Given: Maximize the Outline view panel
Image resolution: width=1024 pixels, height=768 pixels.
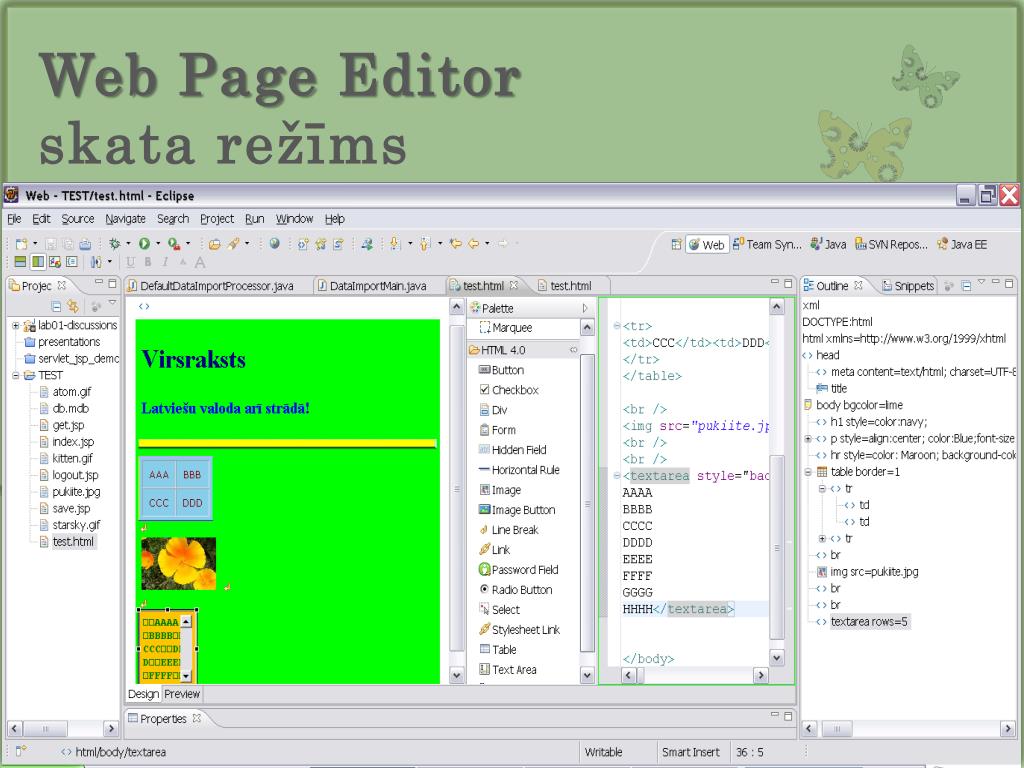Looking at the screenshot, I should [x=1009, y=283].
